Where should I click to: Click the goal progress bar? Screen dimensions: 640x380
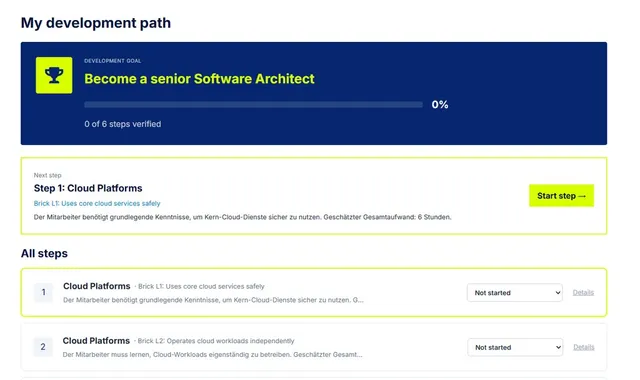pyautogui.click(x=253, y=105)
